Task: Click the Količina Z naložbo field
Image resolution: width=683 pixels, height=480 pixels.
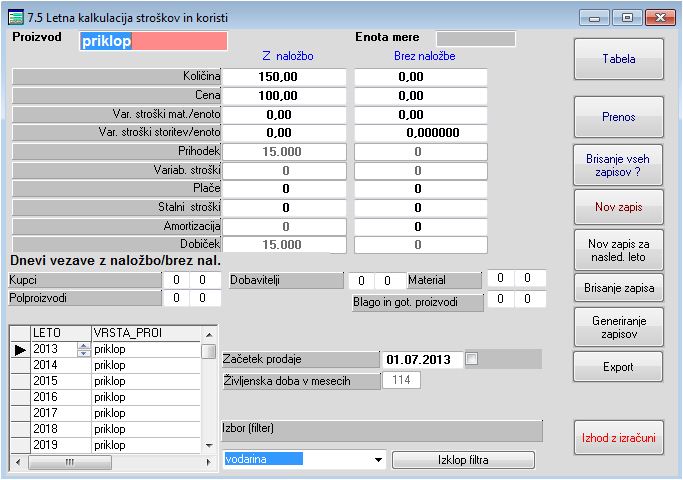Action: 283,76
